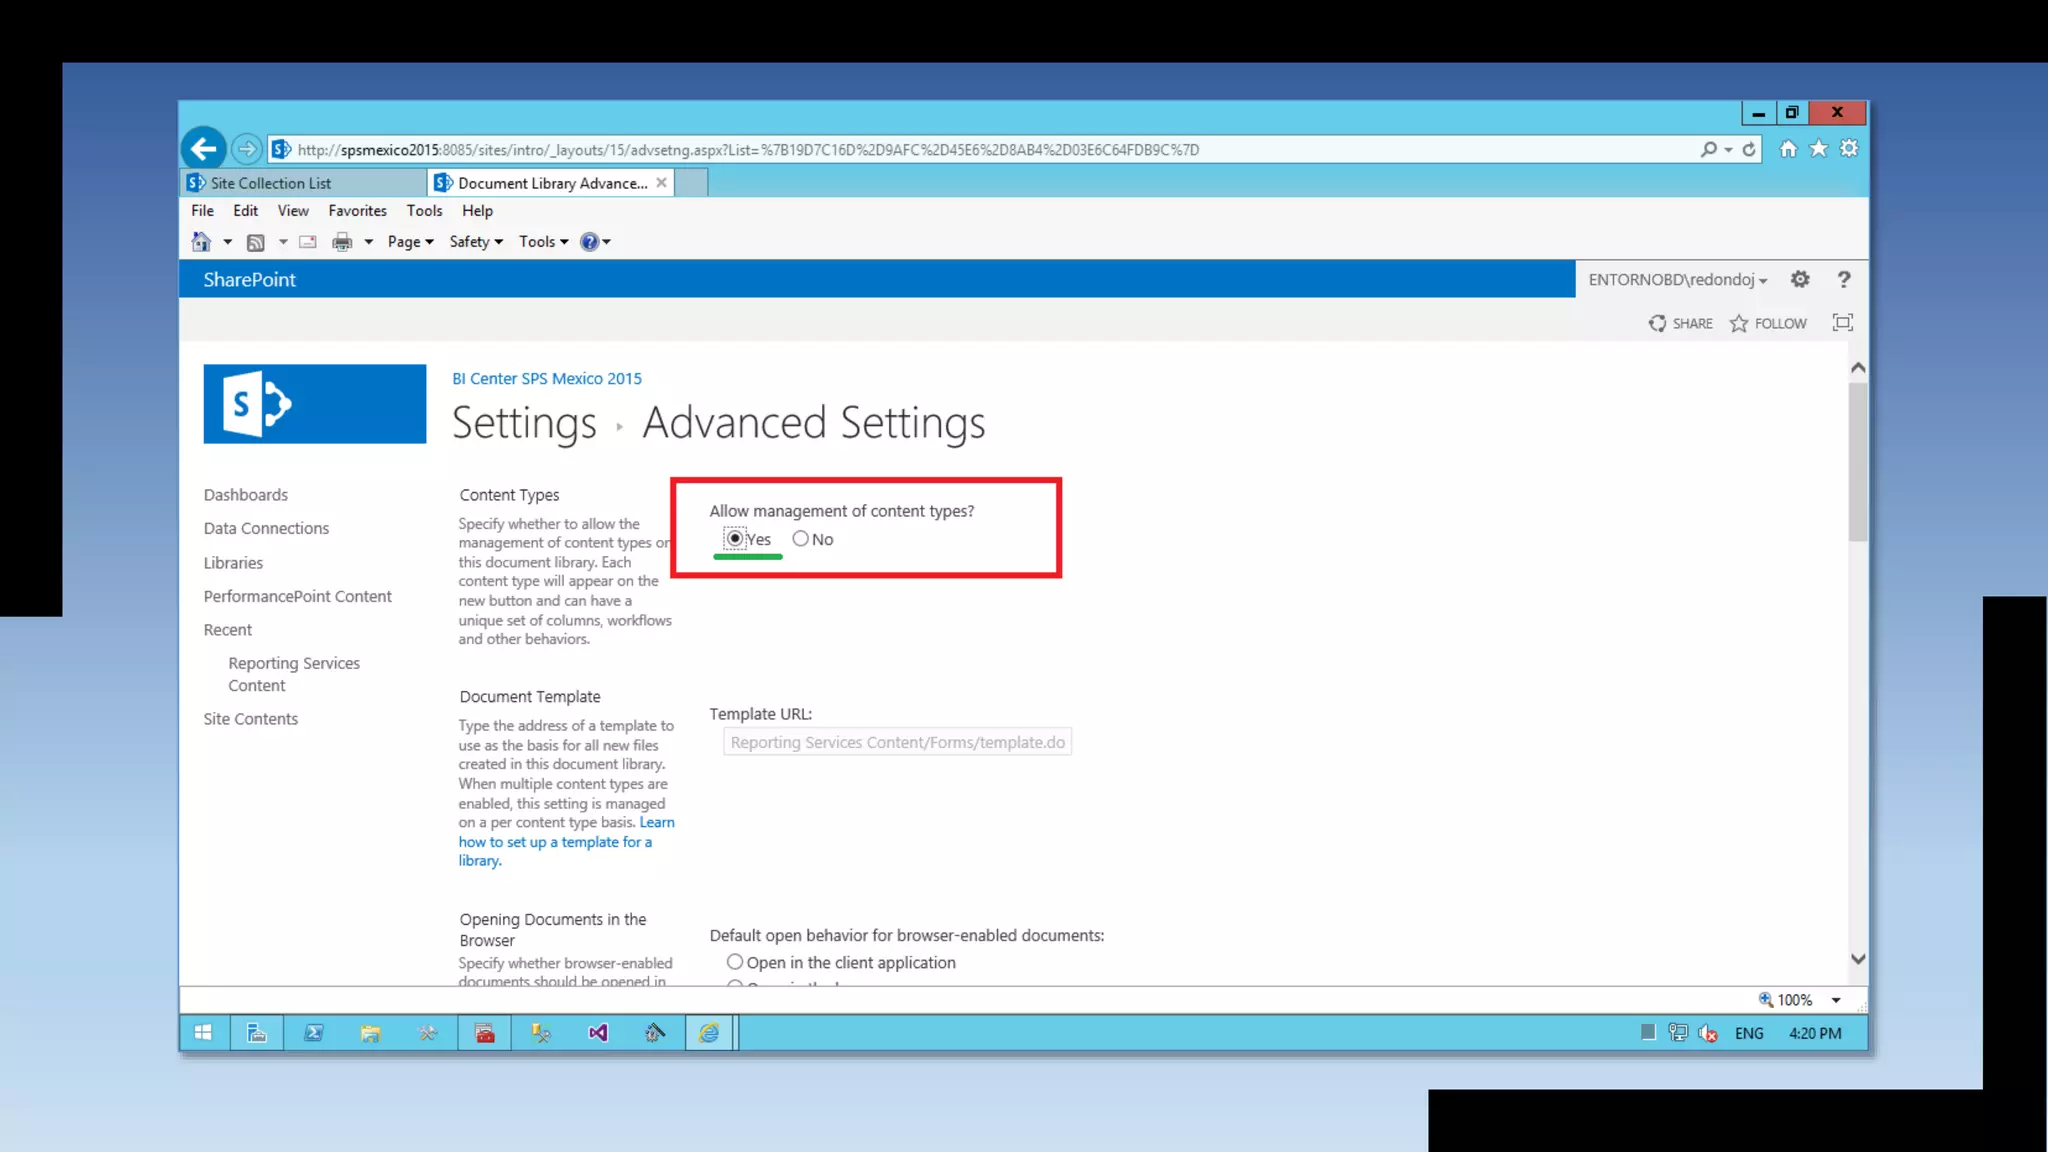This screenshot has width=2048, height=1152.
Task: Toggle focus on content icon
Action: 1842,323
